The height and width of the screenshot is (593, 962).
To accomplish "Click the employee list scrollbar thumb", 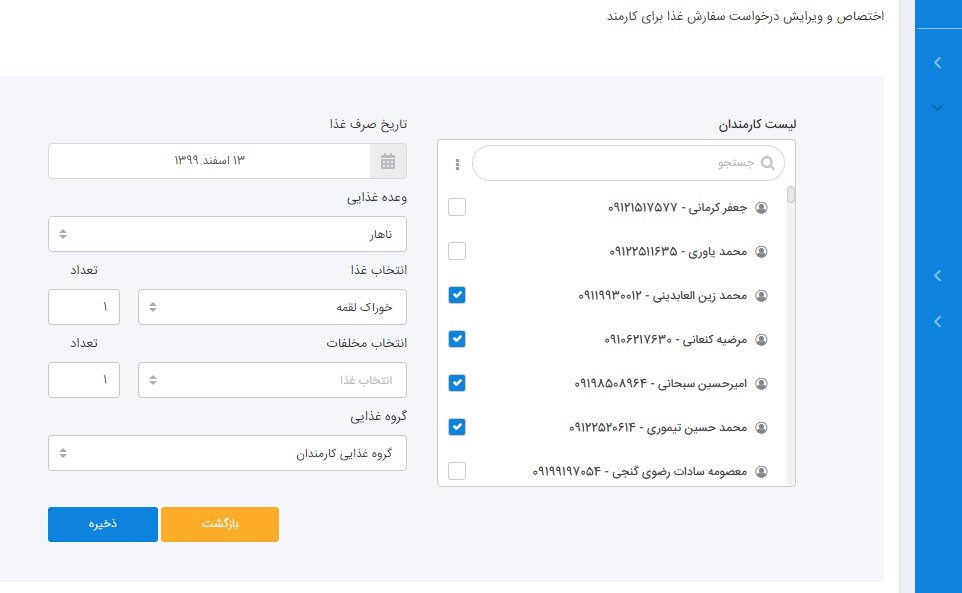I will click(791, 195).
